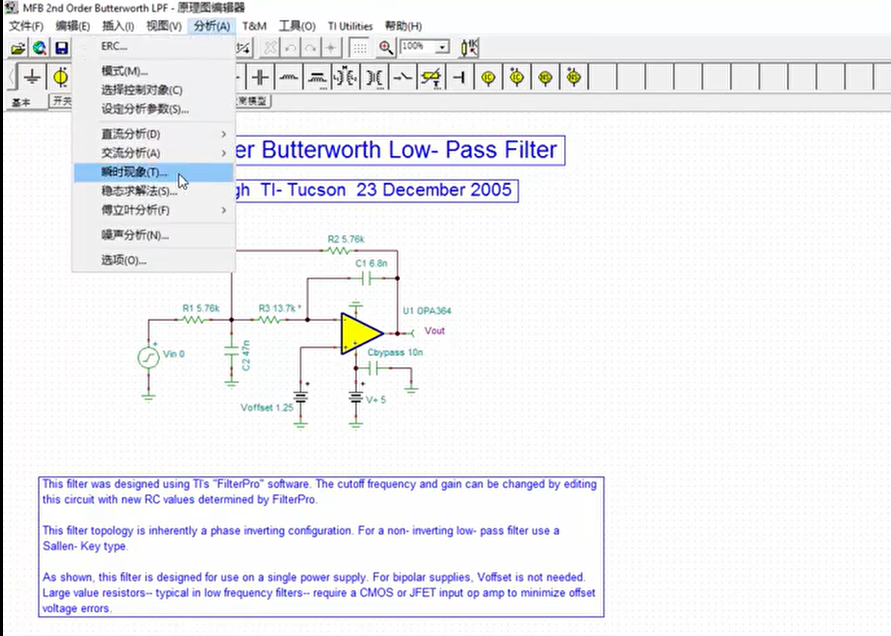Click the Save floppy disk icon
891x636 pixels.
point(61,48)
